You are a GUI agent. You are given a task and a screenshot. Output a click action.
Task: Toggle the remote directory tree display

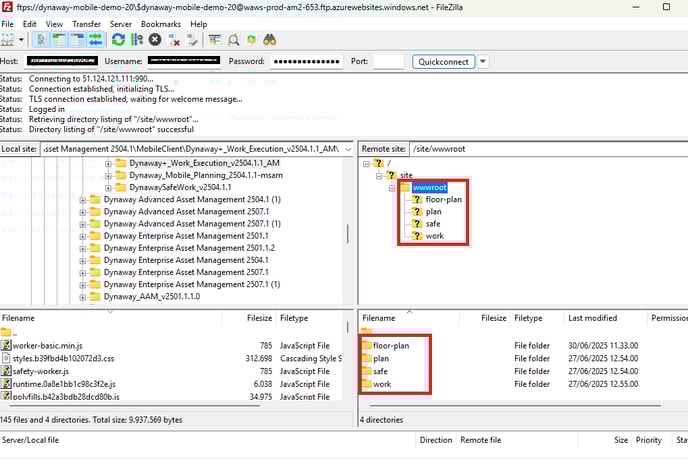[x=77, y=40]
